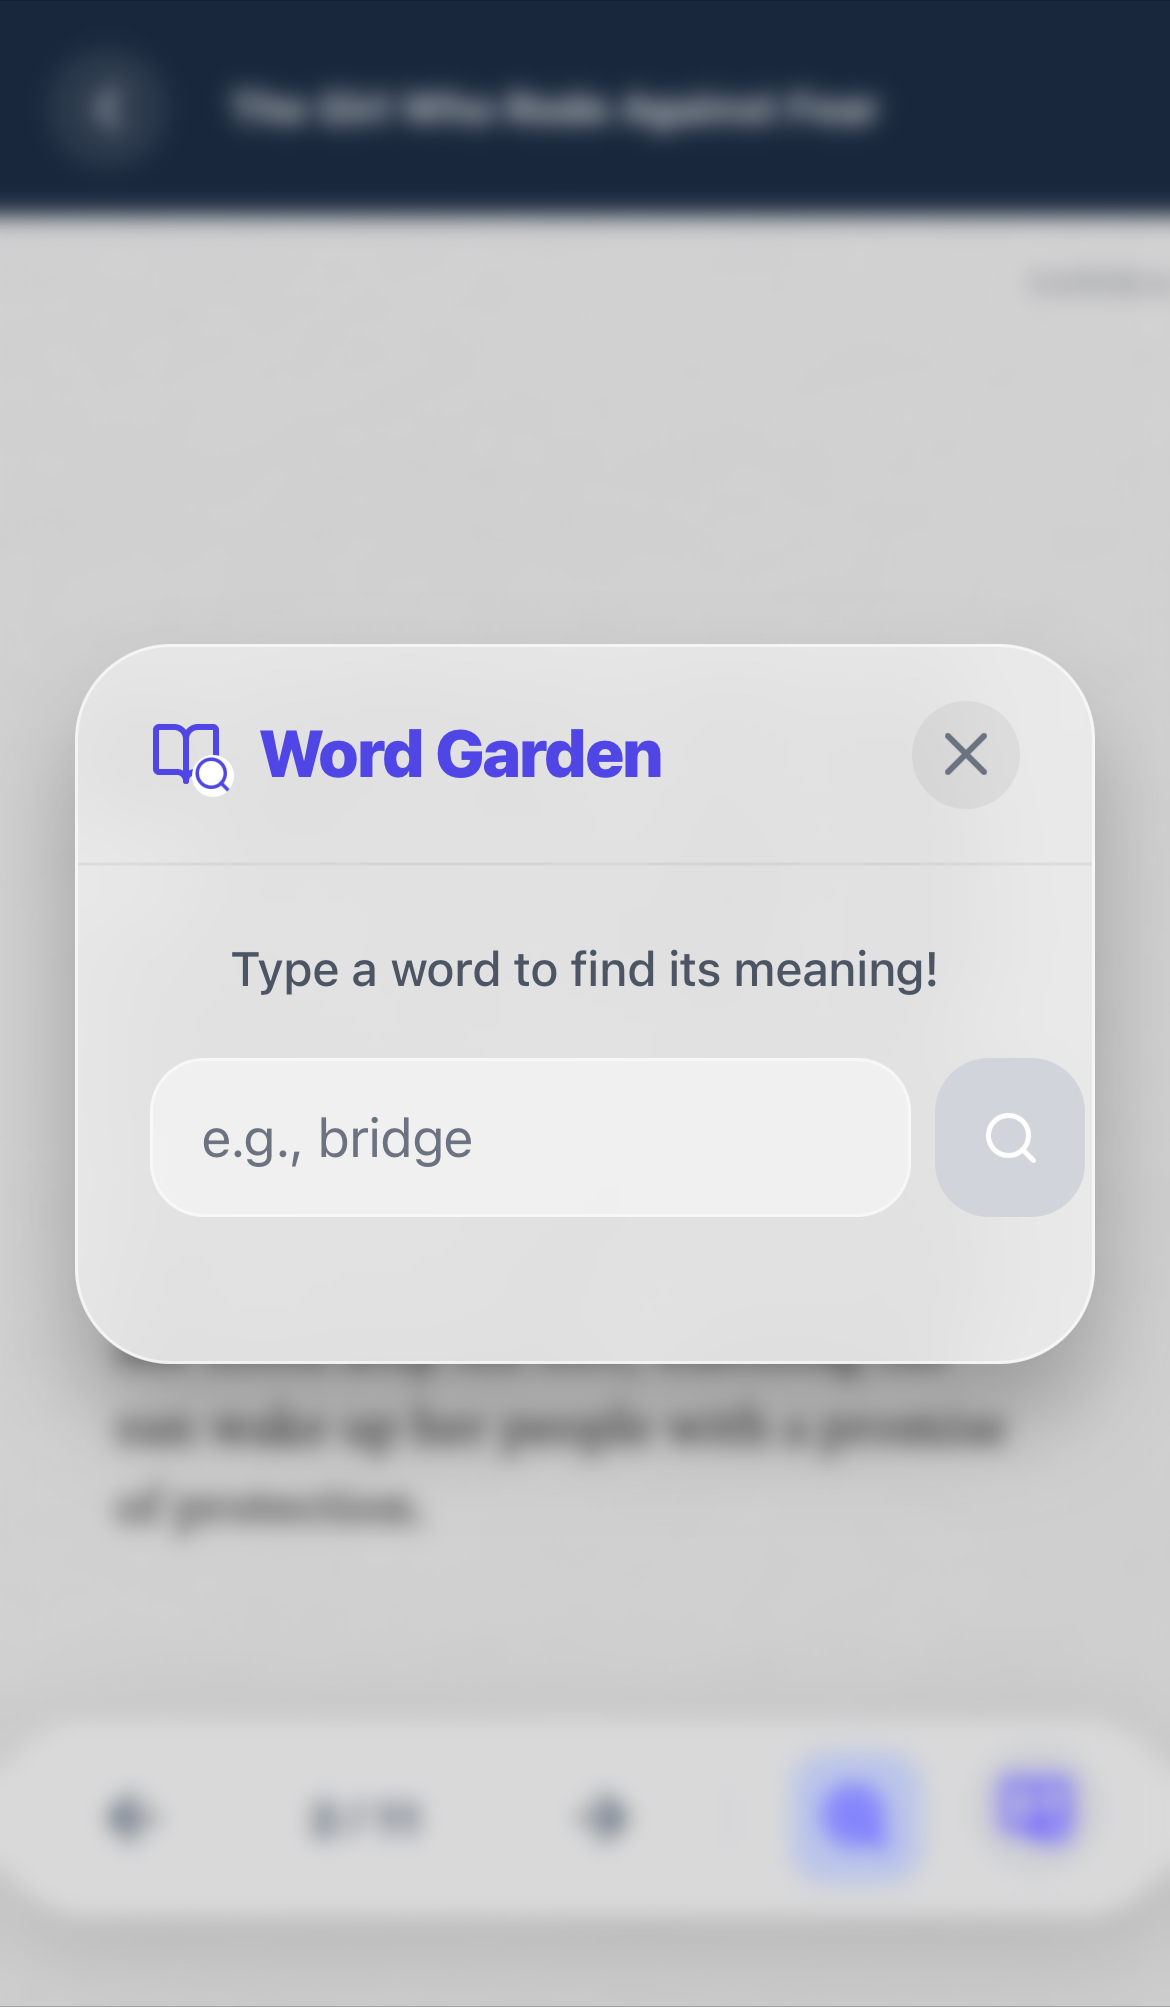
Task: Go to the next page using the bottom-bar arrow
Action: (606, 1815)
